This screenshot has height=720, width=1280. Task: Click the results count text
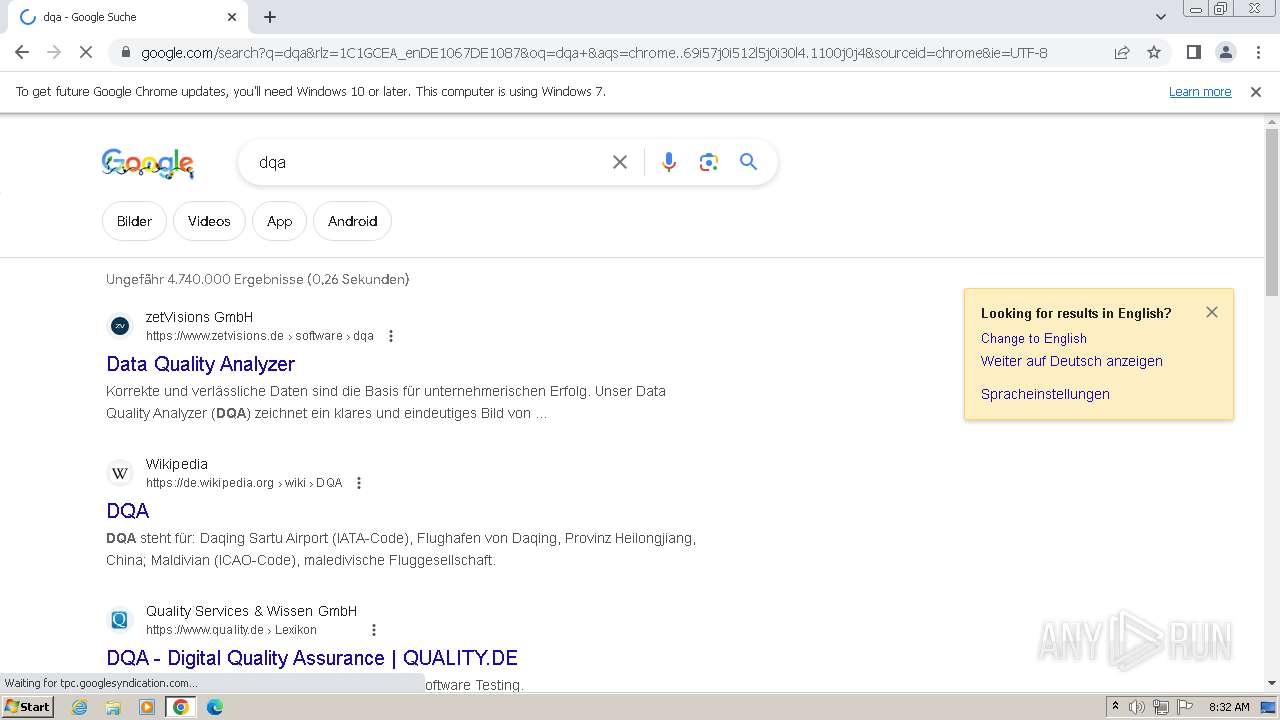click(x=257, y=280)
